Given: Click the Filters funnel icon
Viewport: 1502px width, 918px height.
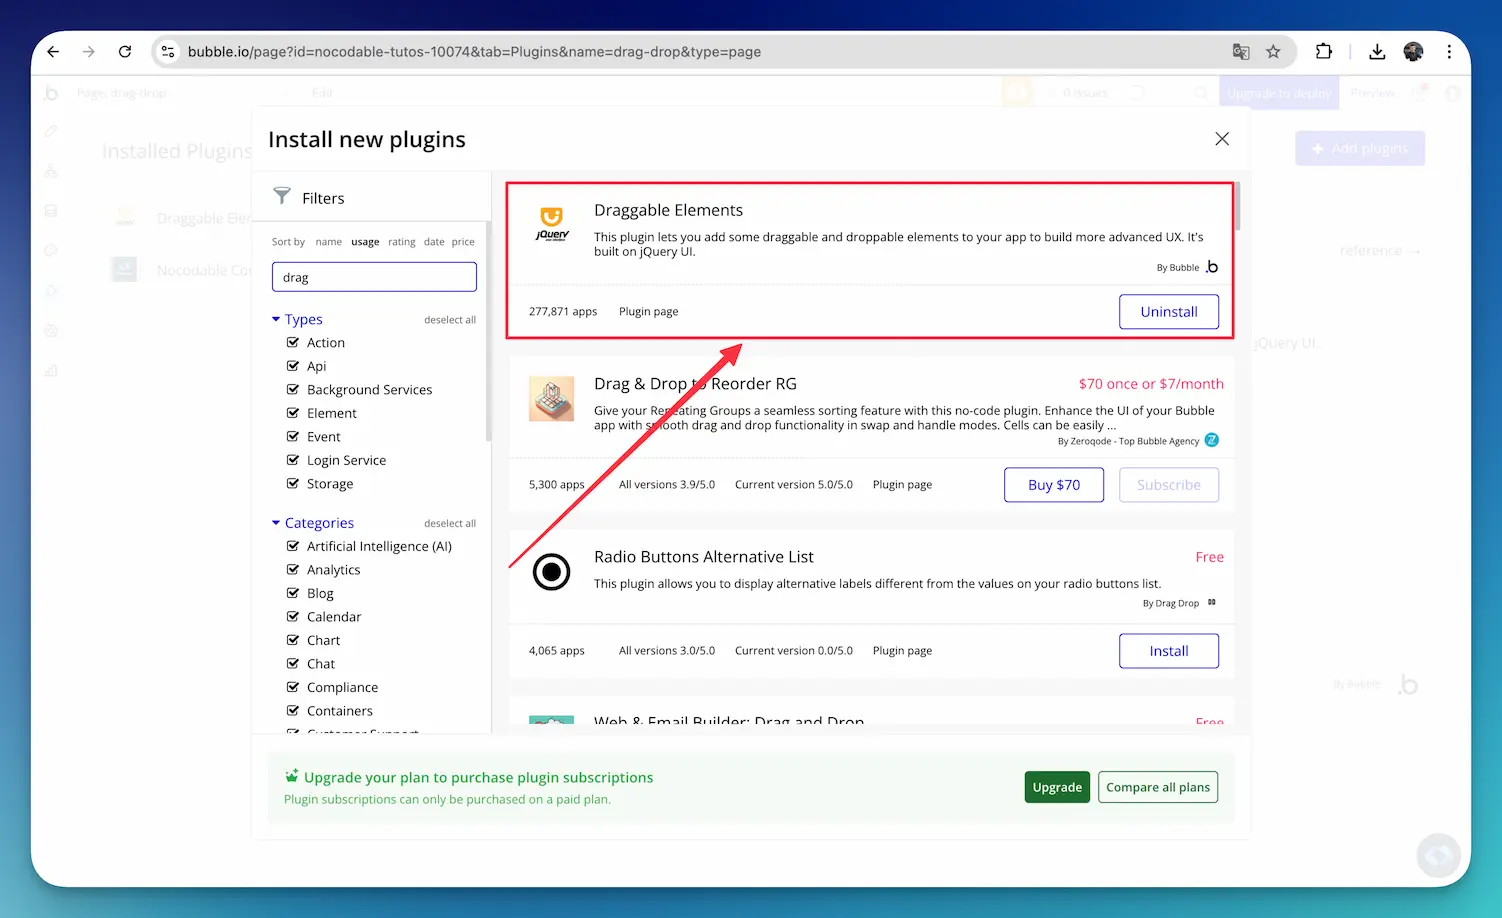Looking at the screenshot, I should click(283, 196).
